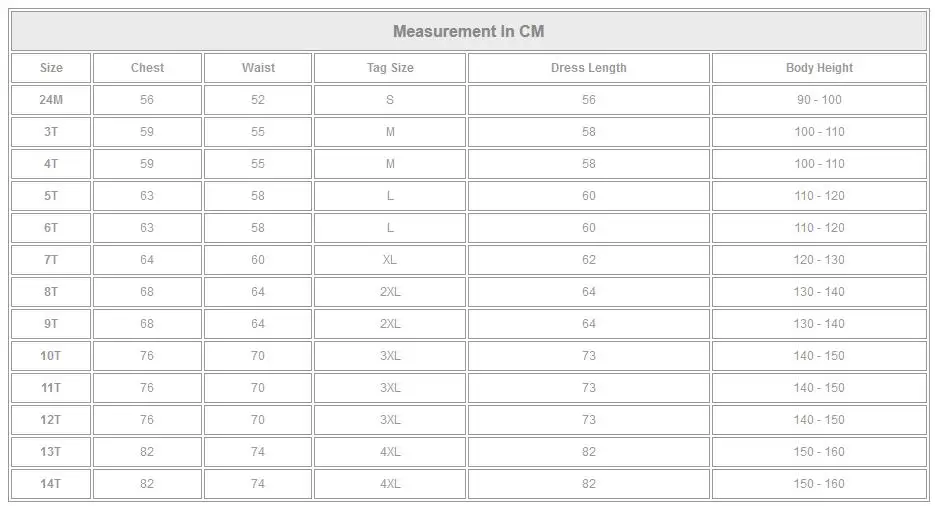Click the 3T size cell

51,132
